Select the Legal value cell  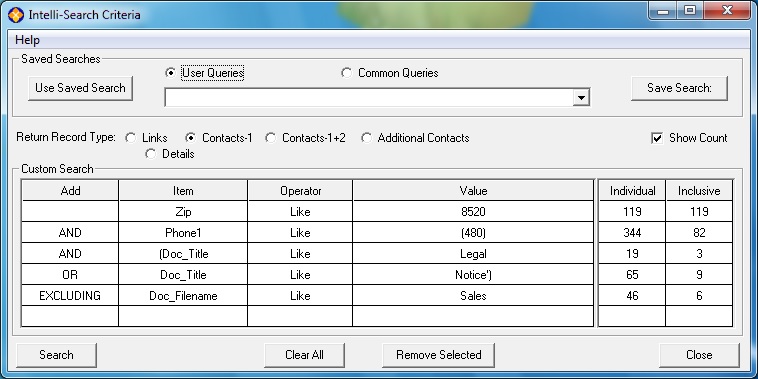[x=473, y=253]
